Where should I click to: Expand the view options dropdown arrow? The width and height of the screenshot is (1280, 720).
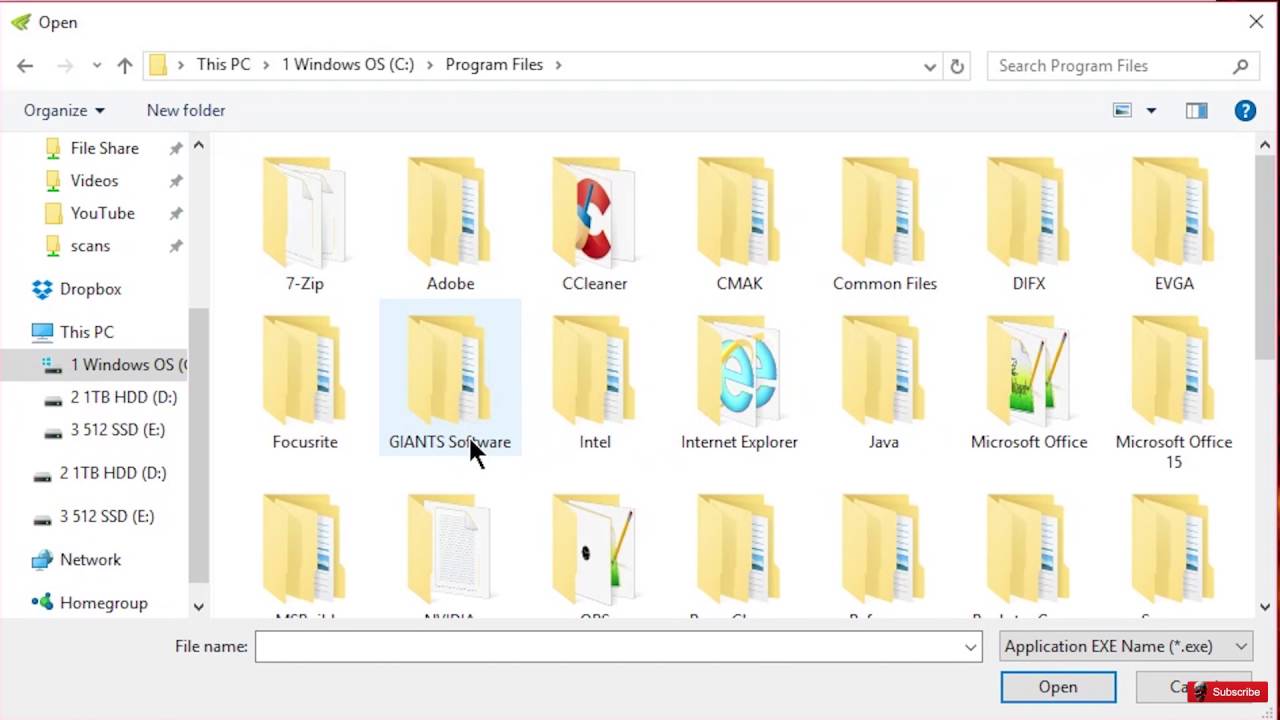click(1151, 111)
